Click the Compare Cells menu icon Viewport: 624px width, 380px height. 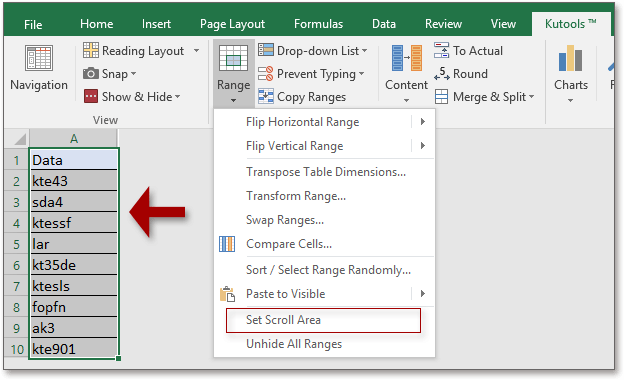[227, 244]
